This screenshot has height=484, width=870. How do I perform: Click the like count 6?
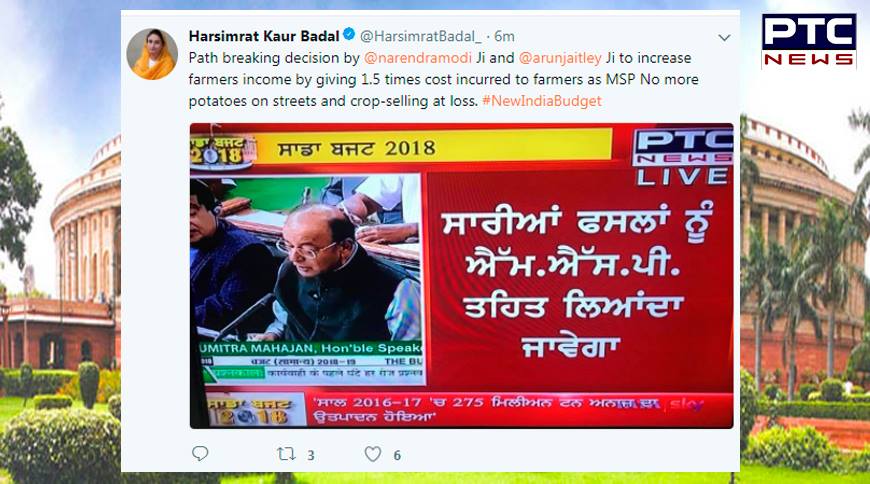397,455
